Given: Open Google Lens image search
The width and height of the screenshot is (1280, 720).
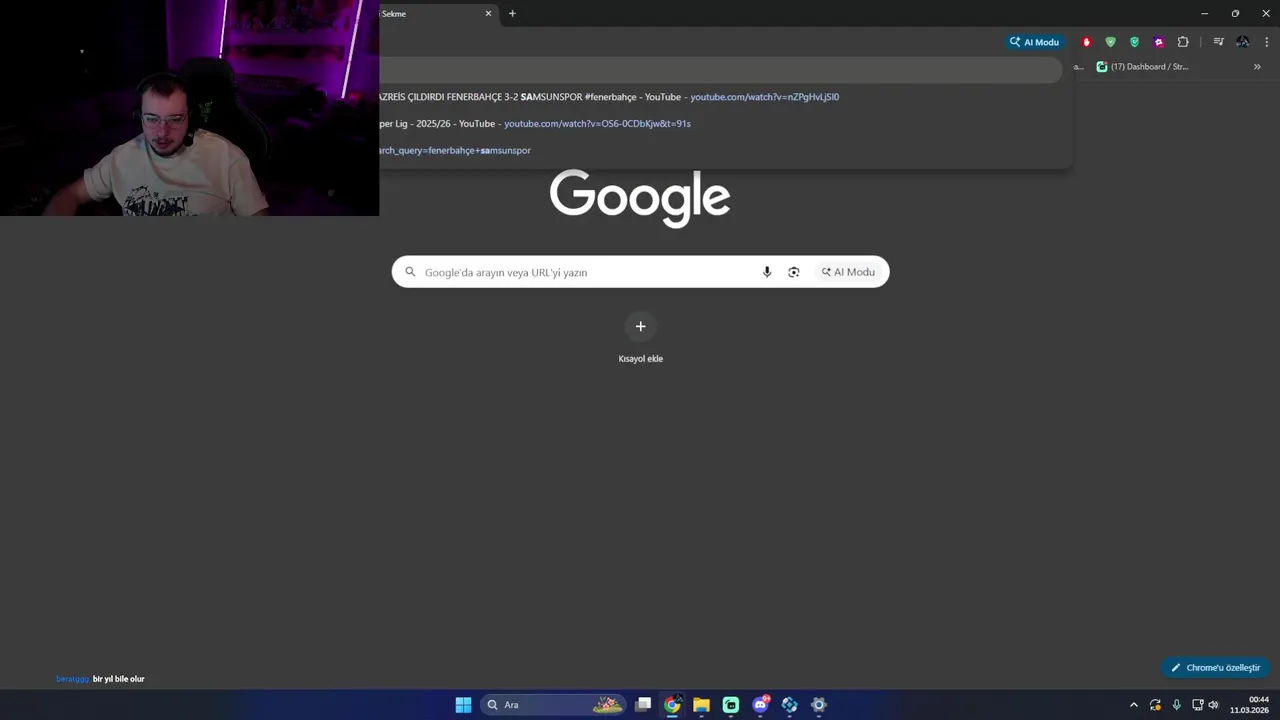Looking at the screenshot, I should pyautogui.click(x=794, y=272).
